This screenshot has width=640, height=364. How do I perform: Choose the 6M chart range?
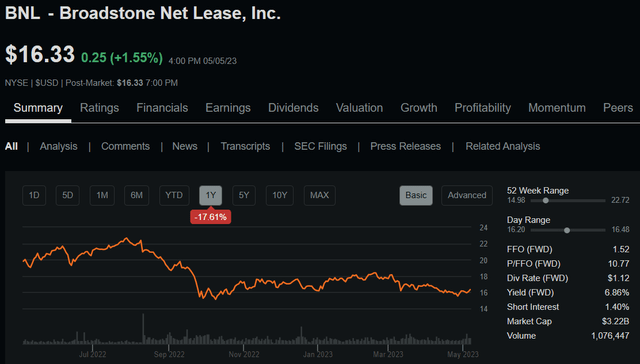tap(136, 195)
